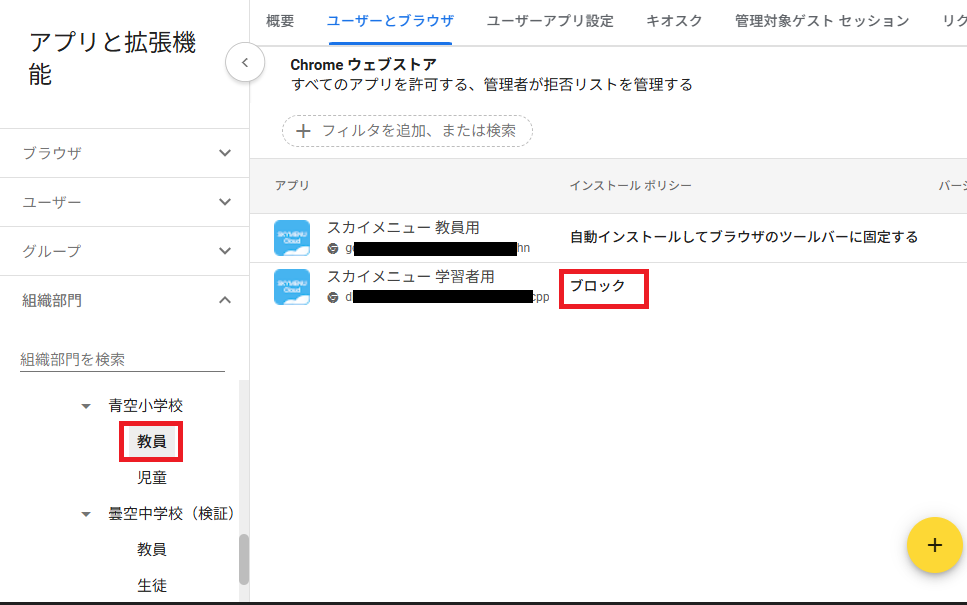Open the ユーザーアプリ設定 tab
This screenshot has width=967, height=605.
(550, 21)
